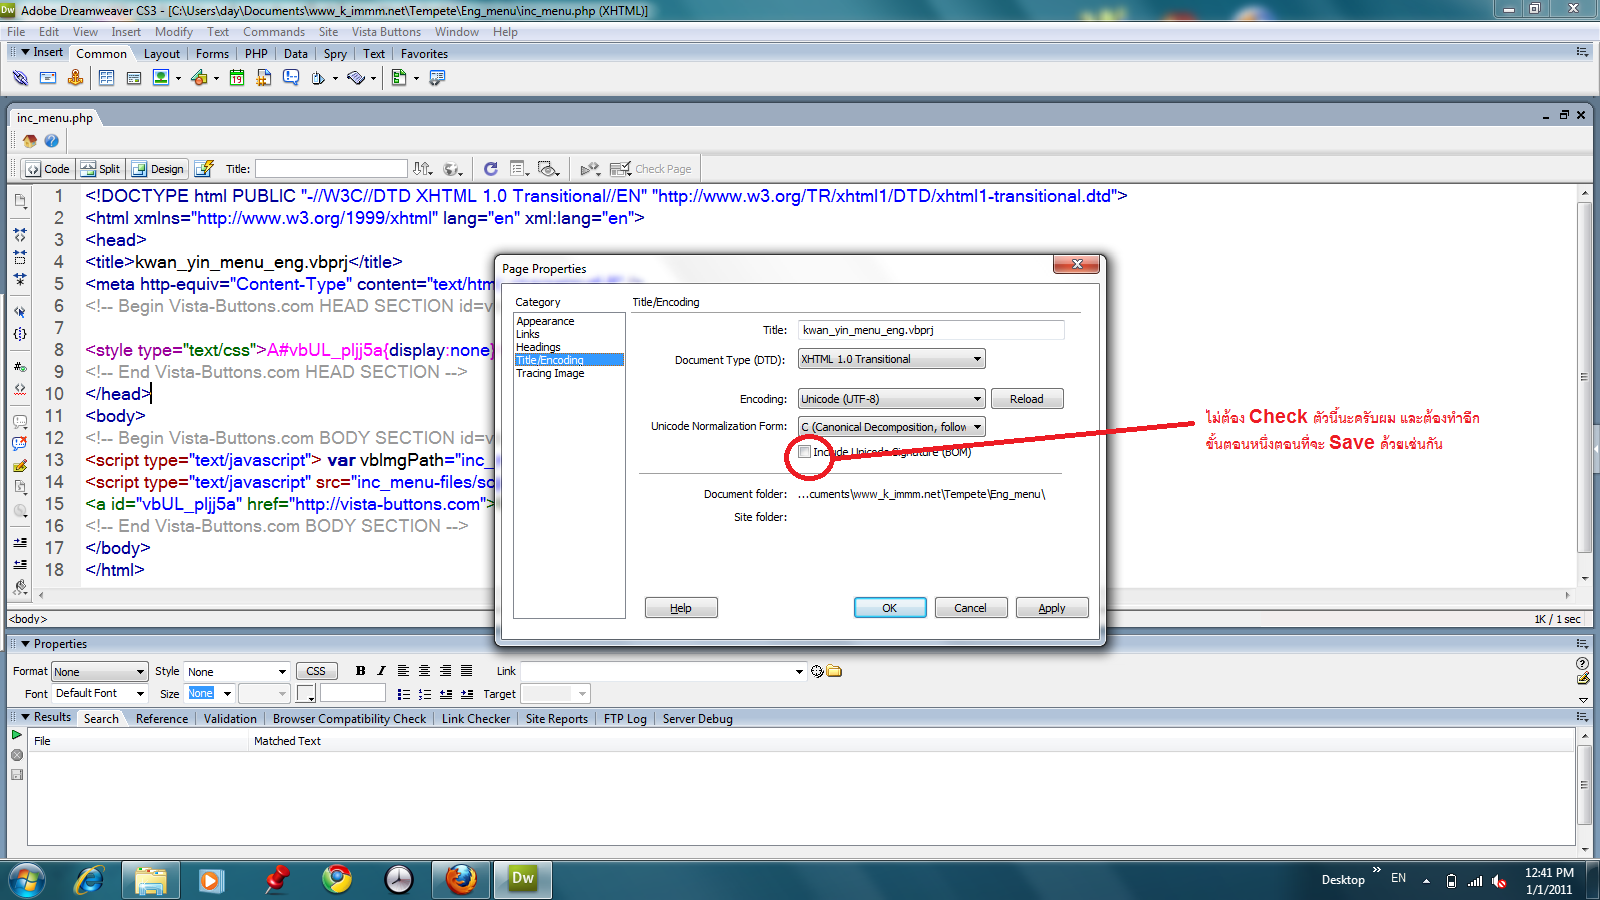Screen dimensions: 1600x900
Task: Select Tracing Image category
Action: tap(550, 373)
